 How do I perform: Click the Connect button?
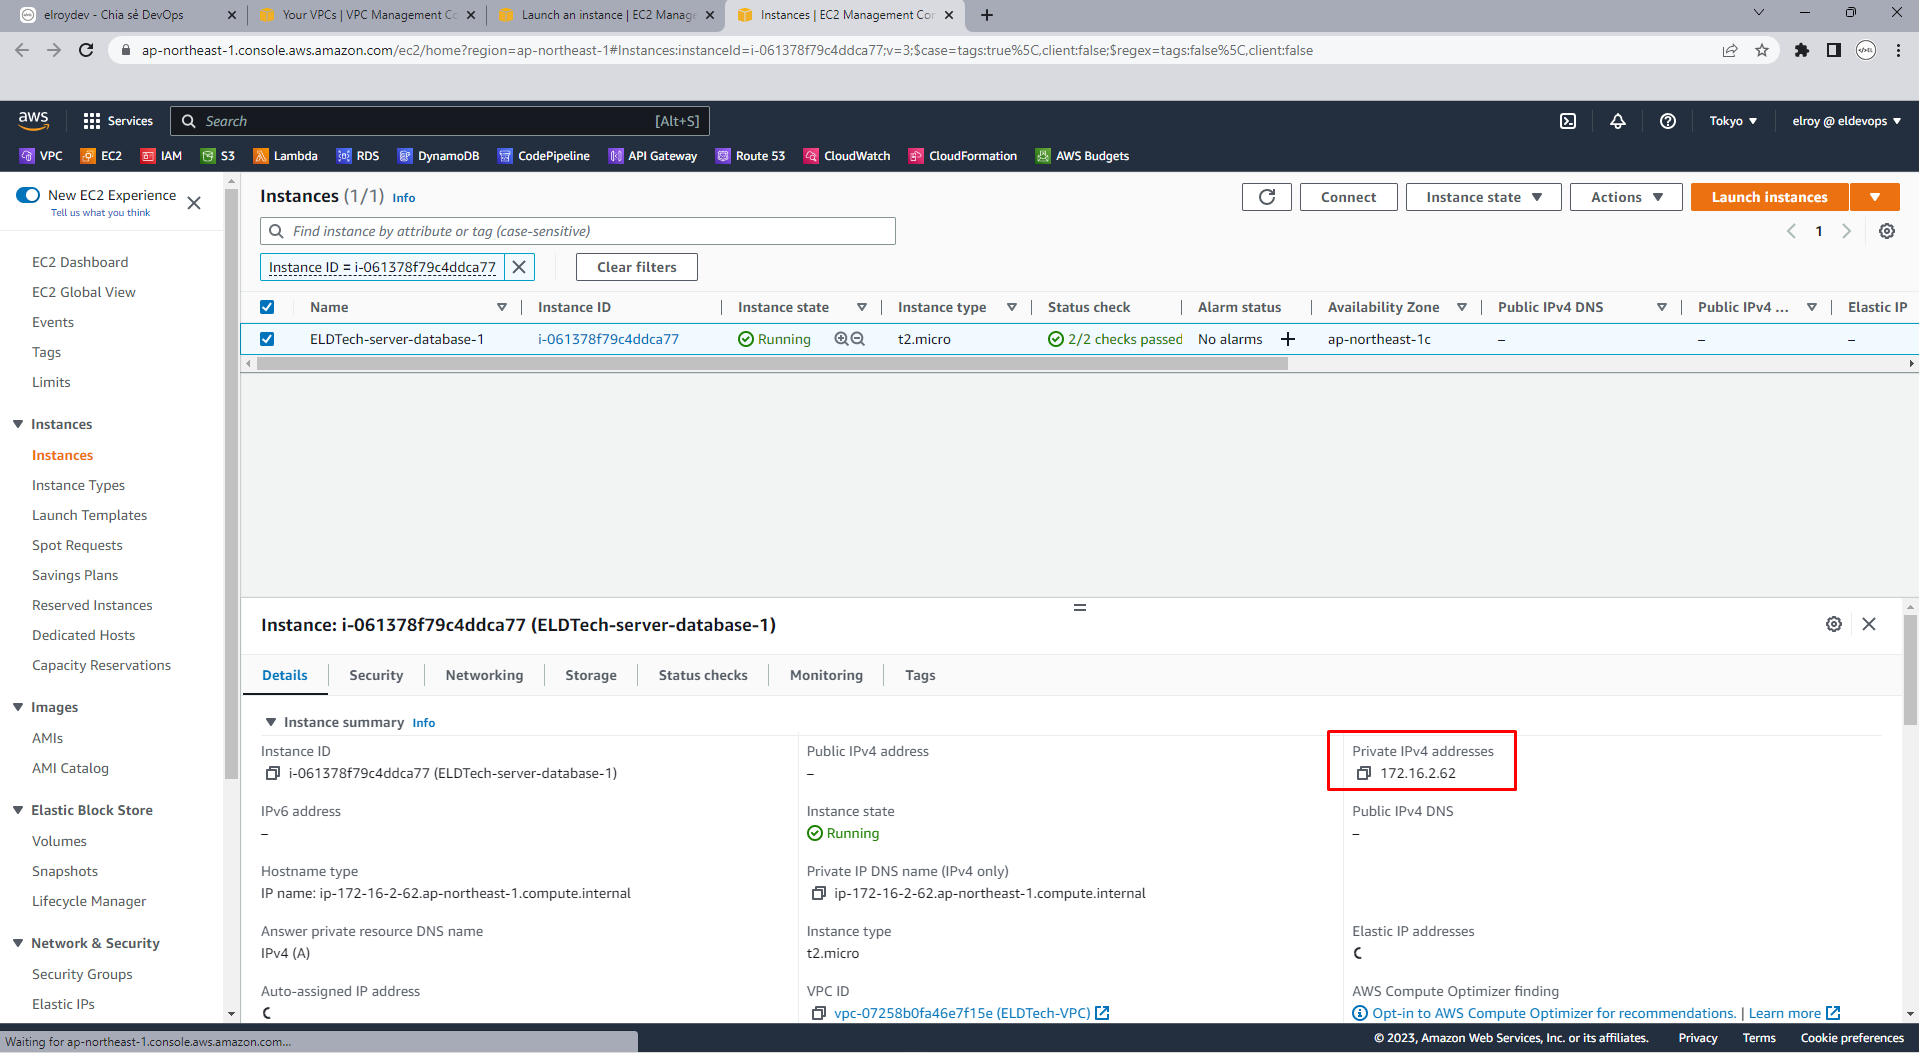pyautogui.click(x=1348, y=197)
